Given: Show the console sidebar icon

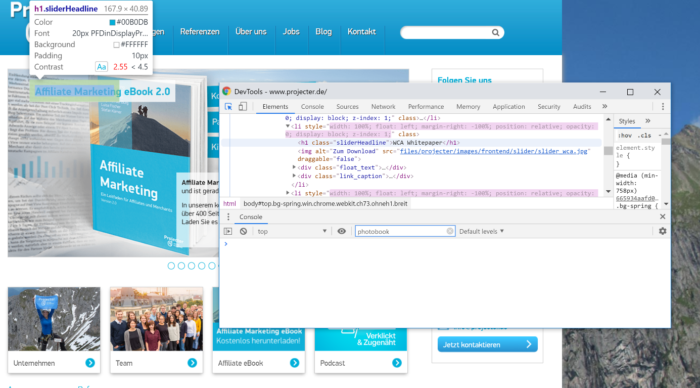Looking at the screenshot, I should (x=228, y=231).
